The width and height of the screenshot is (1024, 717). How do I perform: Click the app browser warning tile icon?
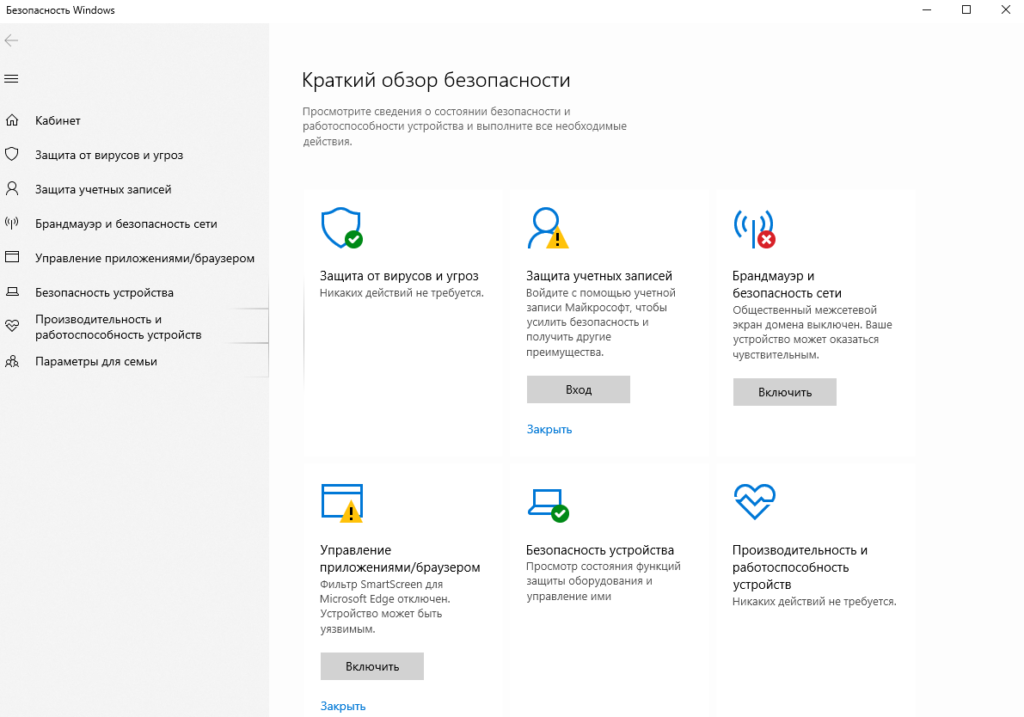coord(342,503)
